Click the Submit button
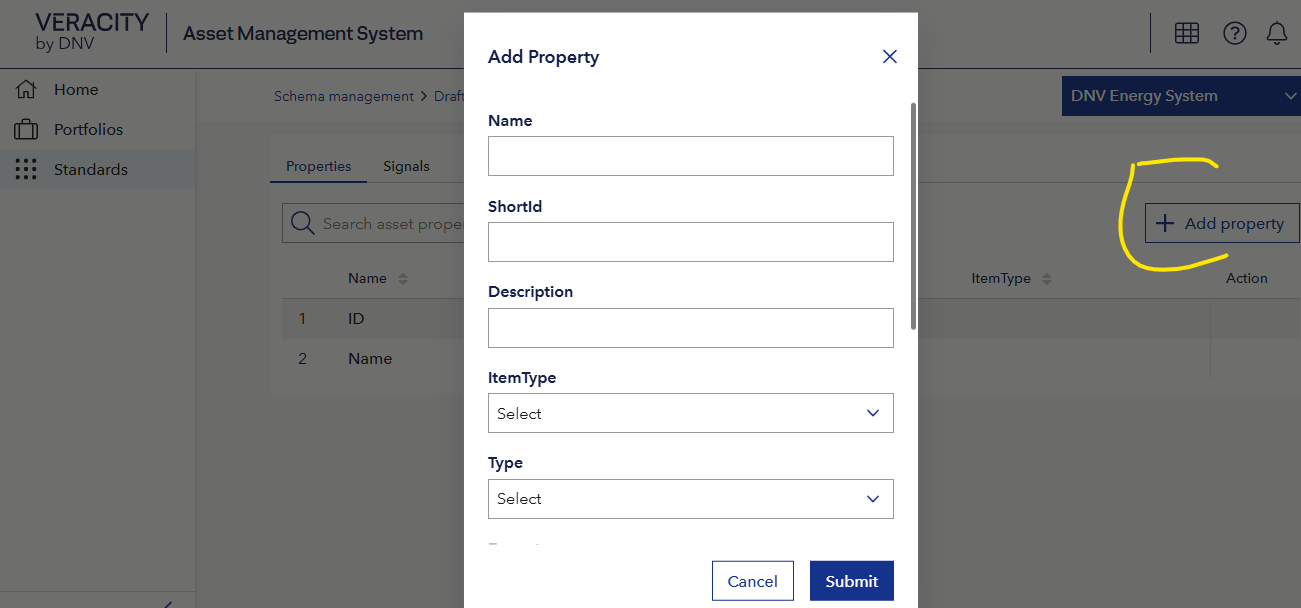 [851, 581]
